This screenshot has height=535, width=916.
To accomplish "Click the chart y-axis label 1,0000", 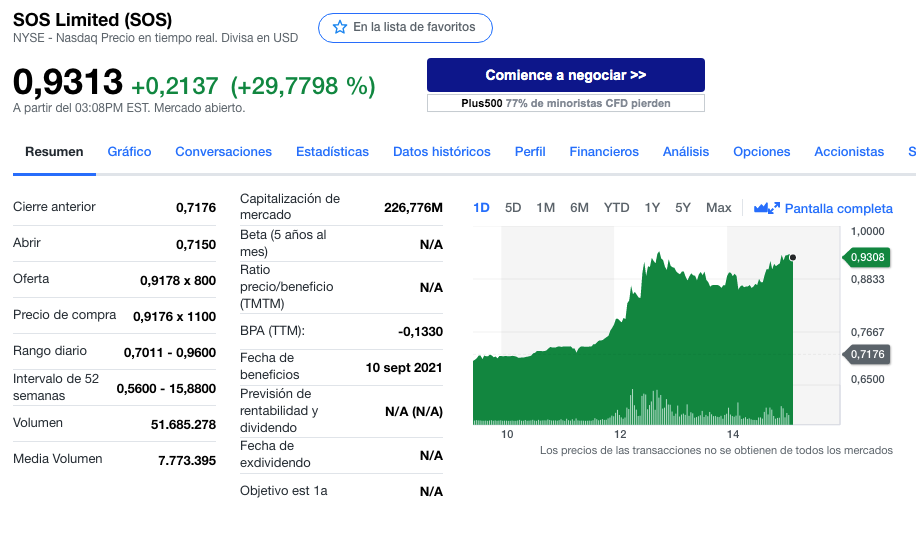I will point(868,231).
